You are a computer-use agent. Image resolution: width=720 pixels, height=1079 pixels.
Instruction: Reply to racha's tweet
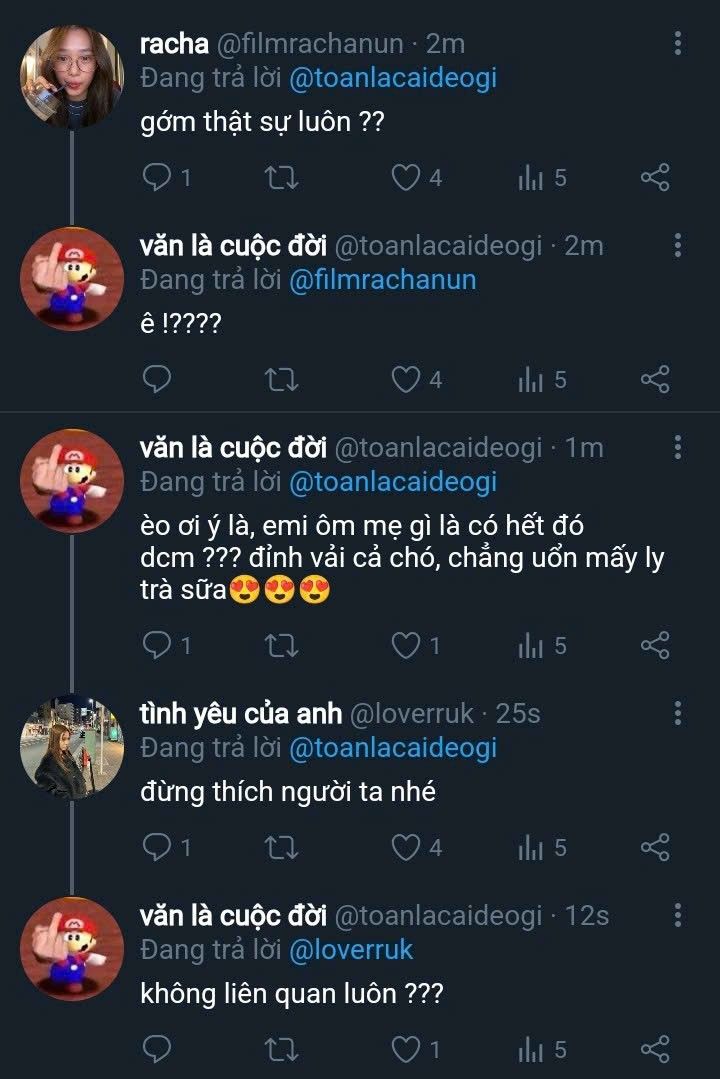158,178
